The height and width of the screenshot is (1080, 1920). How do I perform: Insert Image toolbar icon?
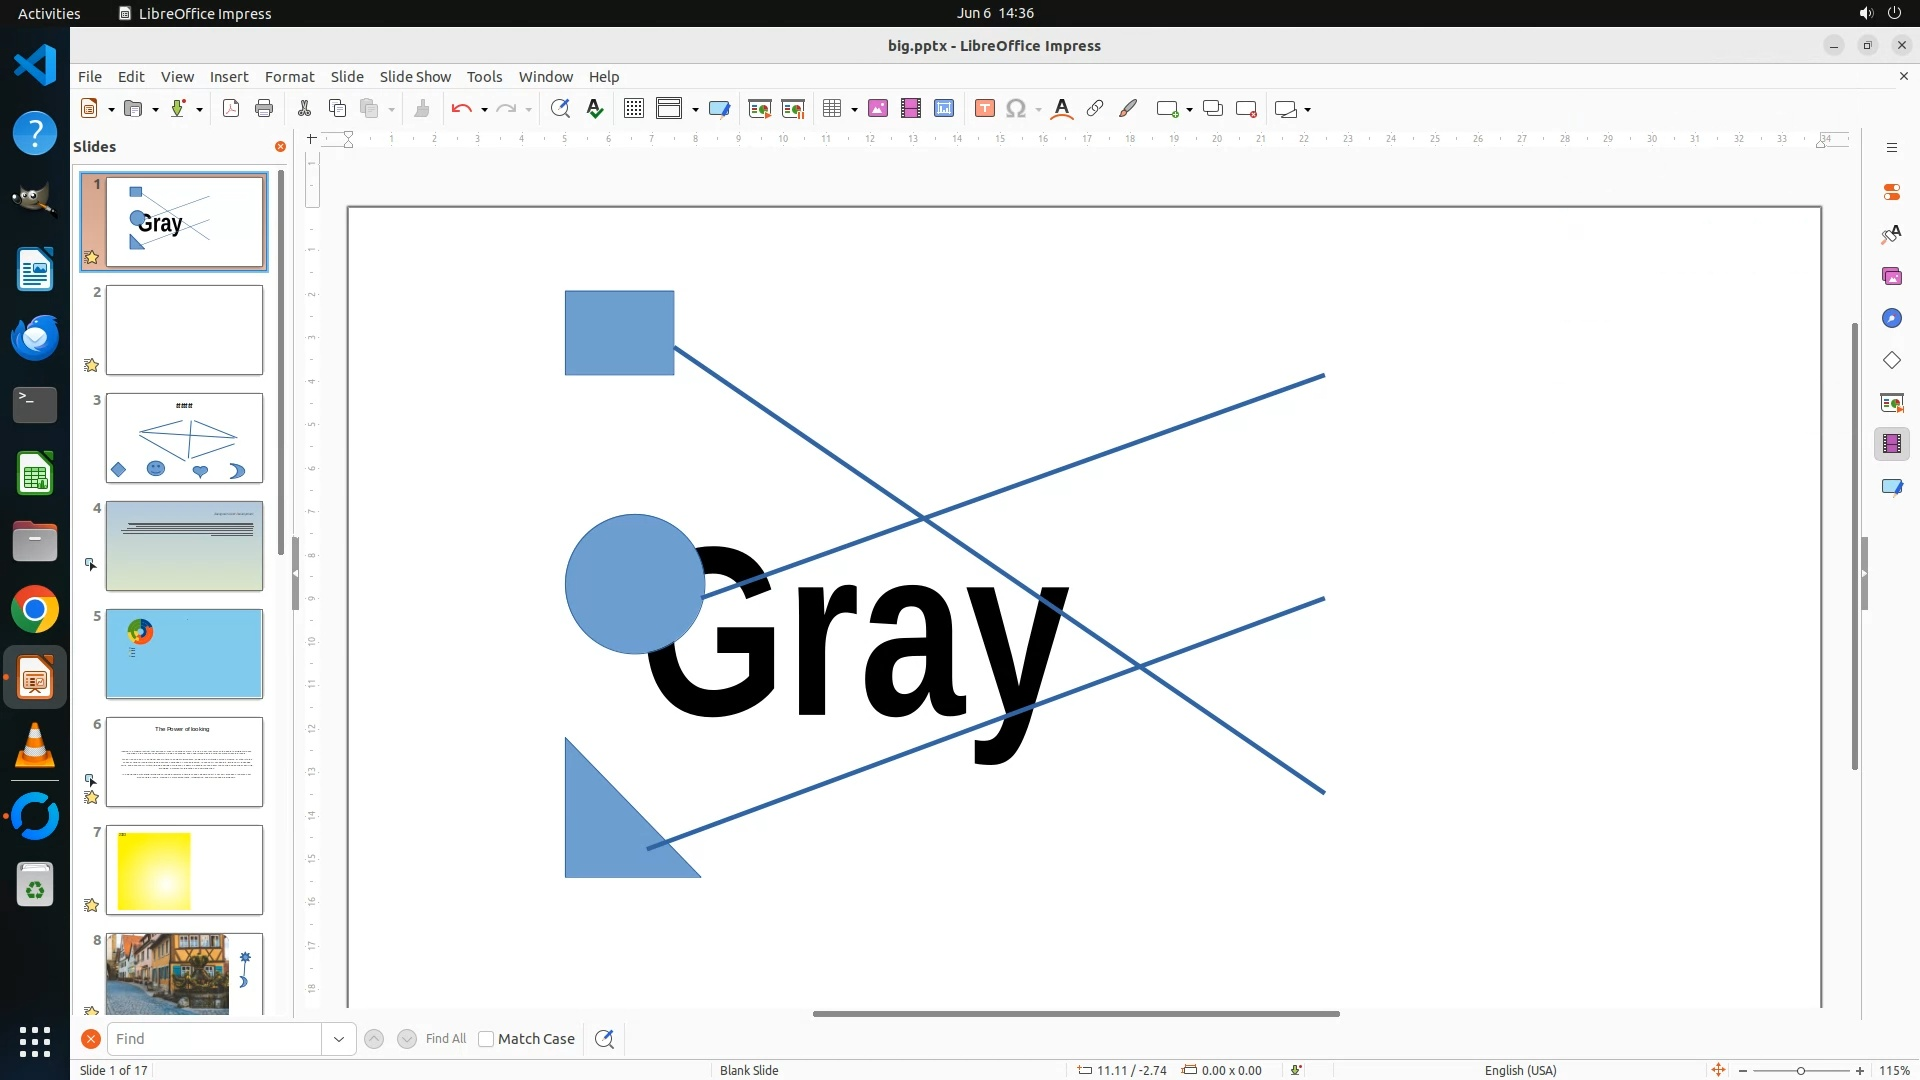[878, 109]
